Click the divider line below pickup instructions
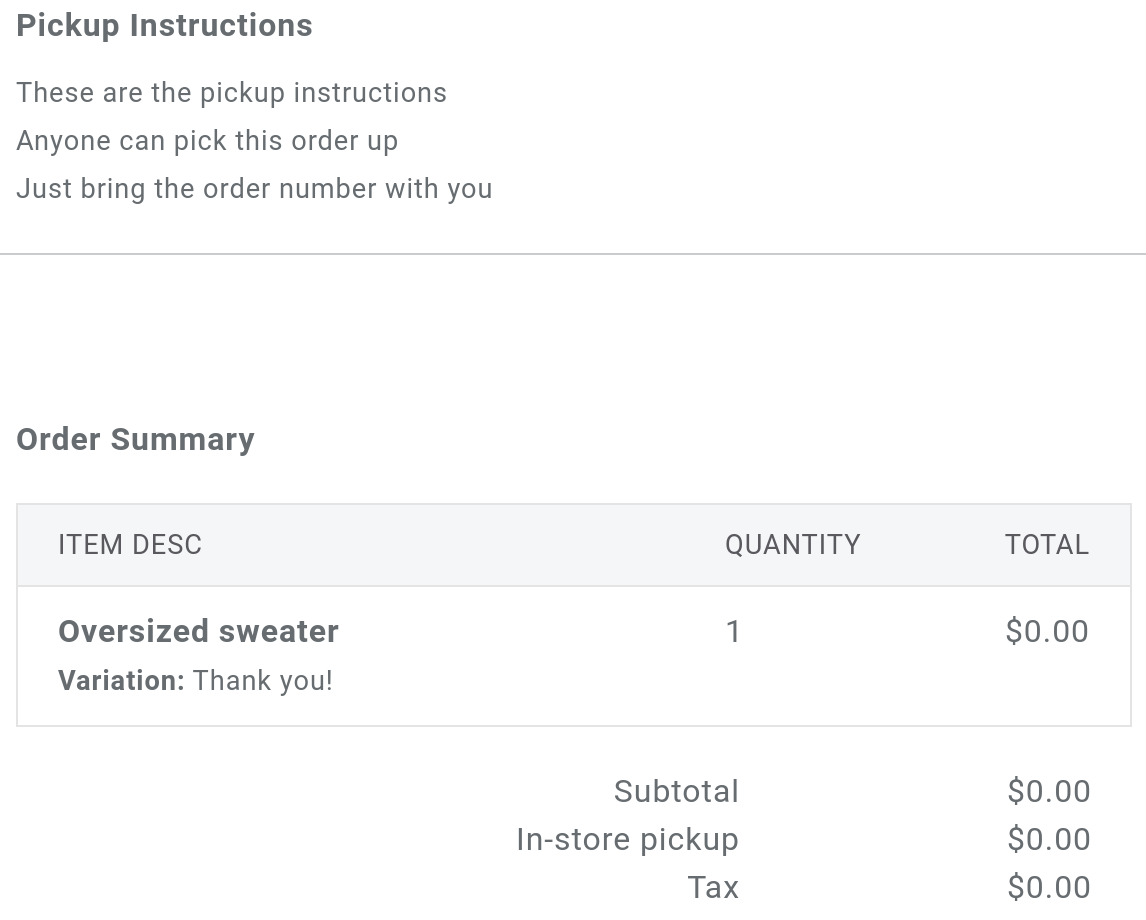Image resolution: width=1146 pixels, height=920 pixels. pyautogui.click(x=573, y=254)
